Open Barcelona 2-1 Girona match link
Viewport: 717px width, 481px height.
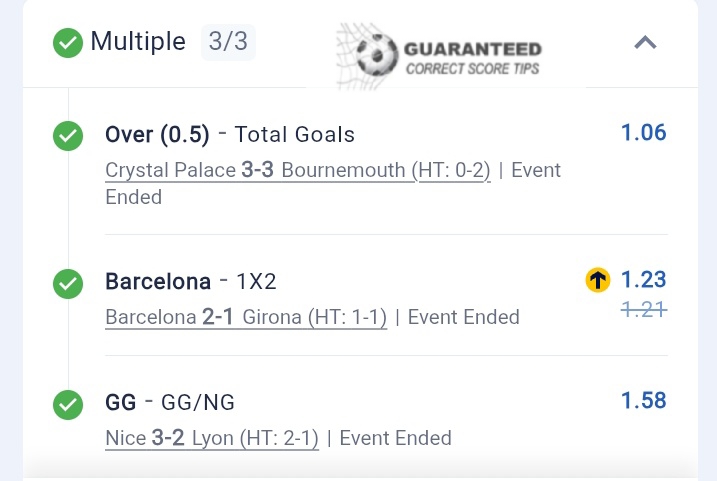tap(246, 317)
